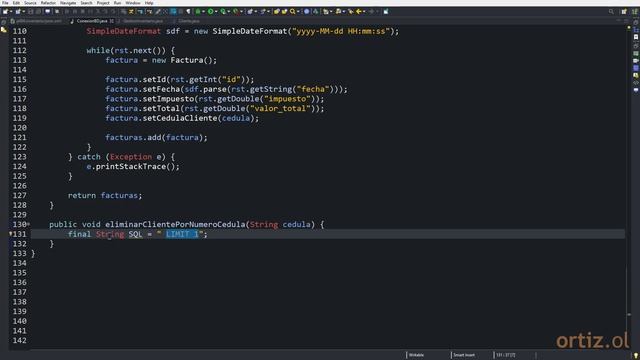Open the Help menu
This screenshot has width=640, height=360.
149,3
